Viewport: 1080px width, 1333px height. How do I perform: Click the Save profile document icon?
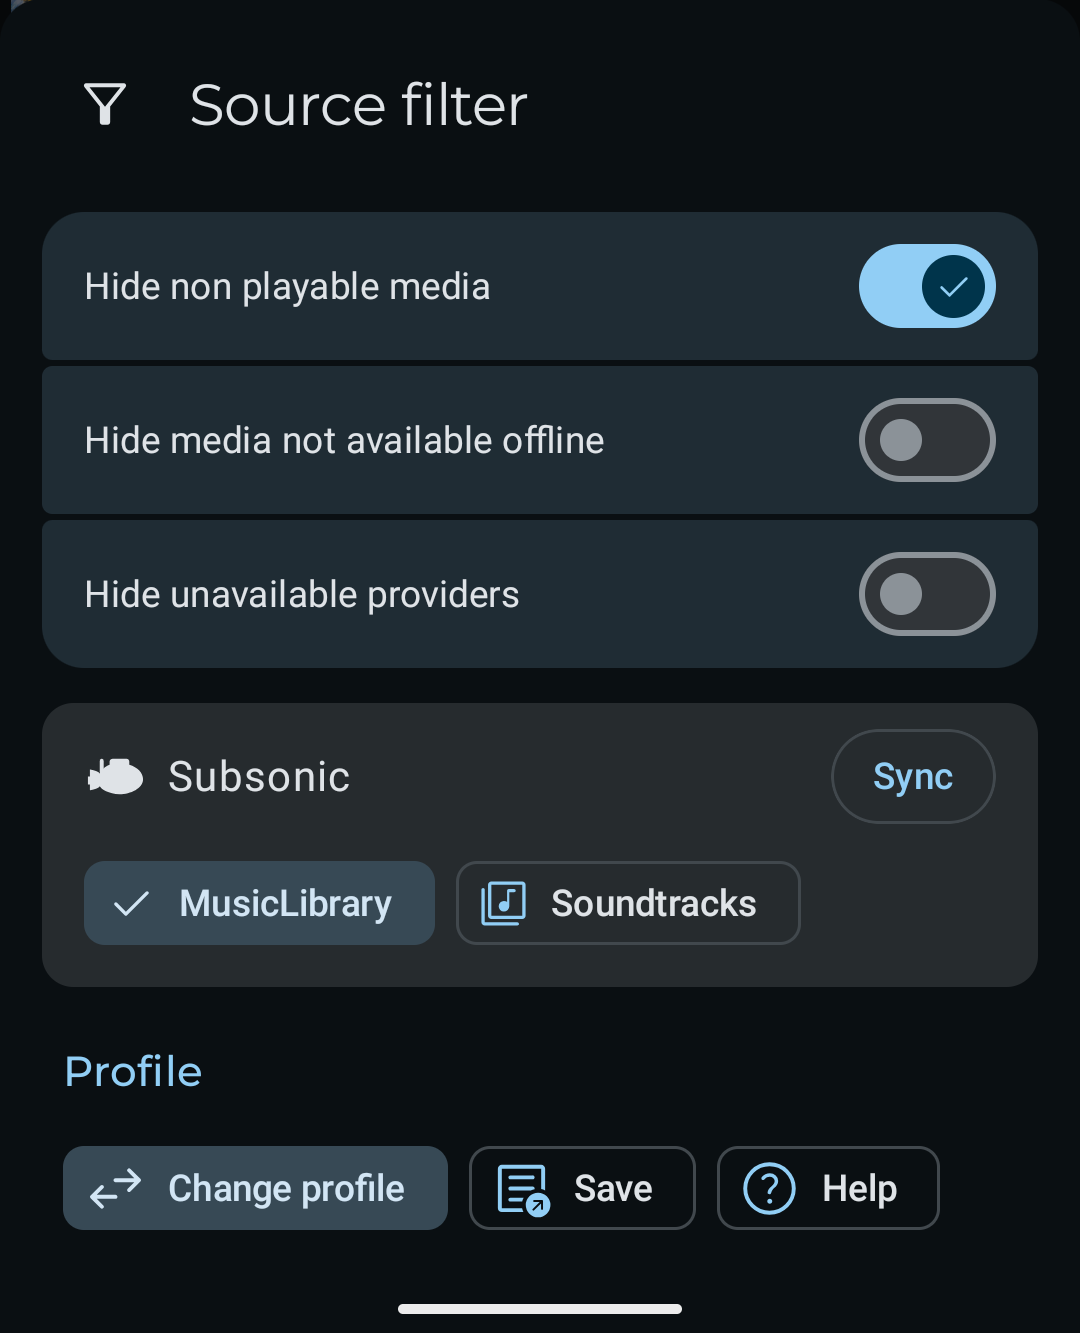tap(523, 1189)
